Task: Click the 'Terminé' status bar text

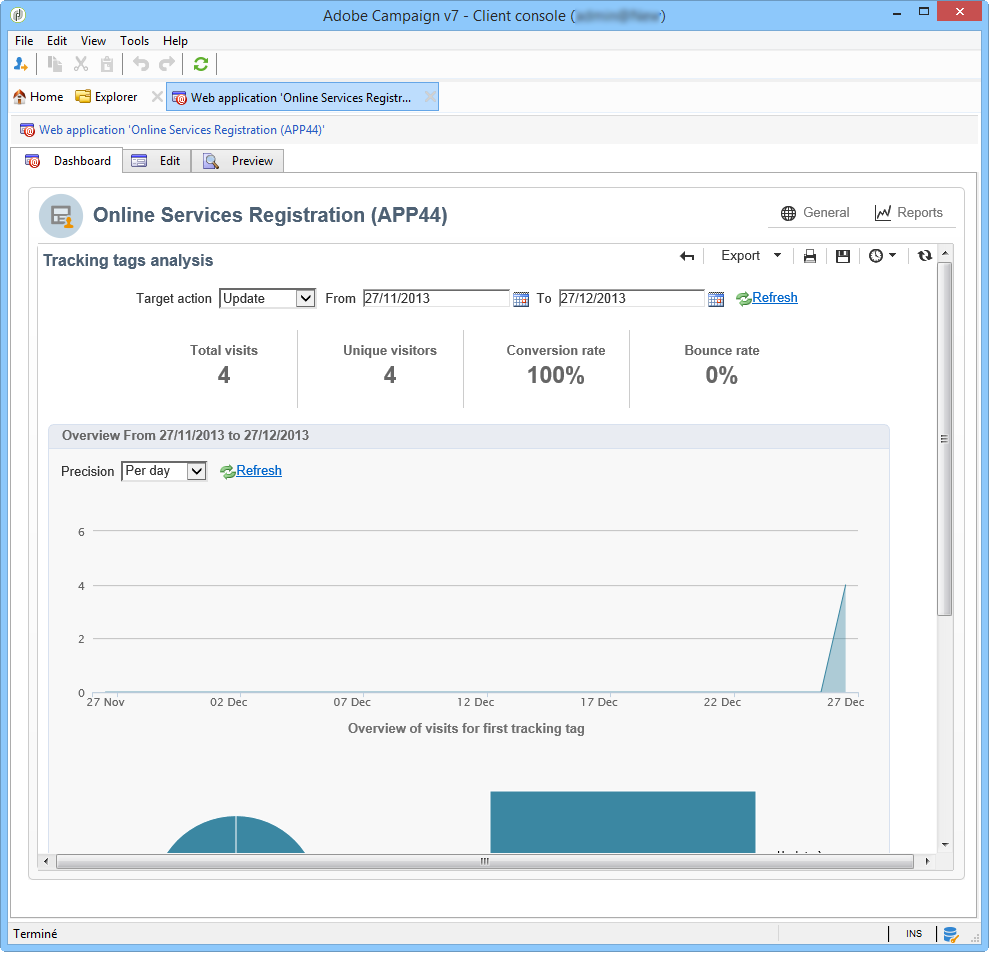Action: 35,934
